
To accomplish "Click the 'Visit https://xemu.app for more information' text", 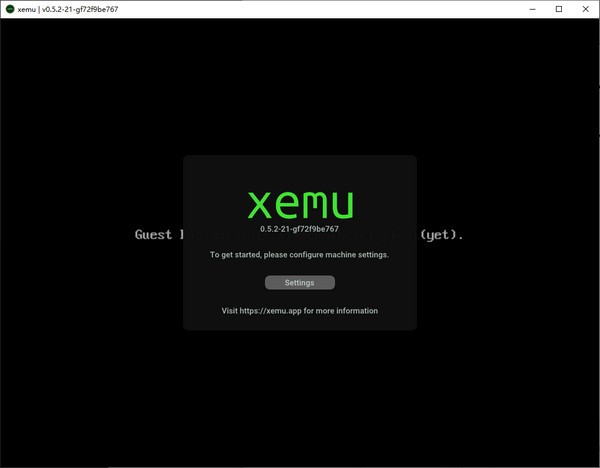I will tap(300, 311).
